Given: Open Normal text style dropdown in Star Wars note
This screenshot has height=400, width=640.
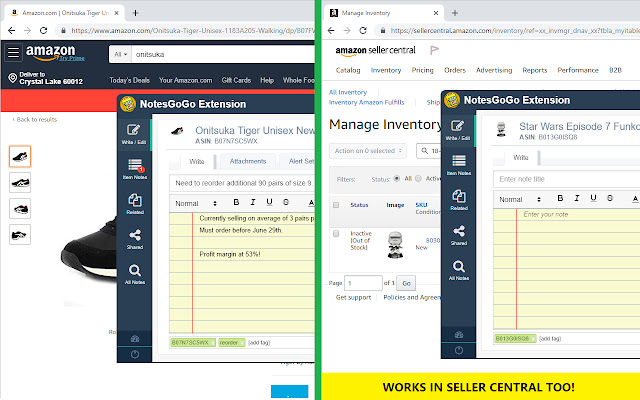Looking at the screenshot, I should pos(520,199).
